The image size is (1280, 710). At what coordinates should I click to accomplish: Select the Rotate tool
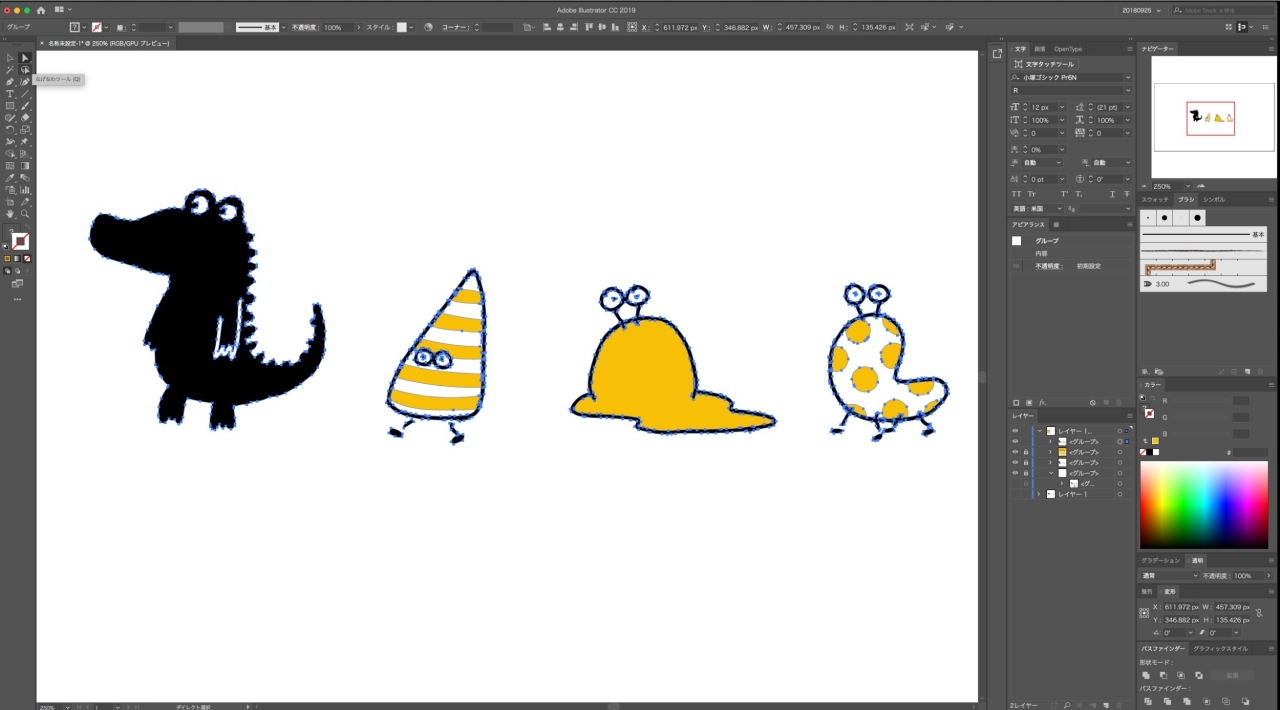pos(10,130)
